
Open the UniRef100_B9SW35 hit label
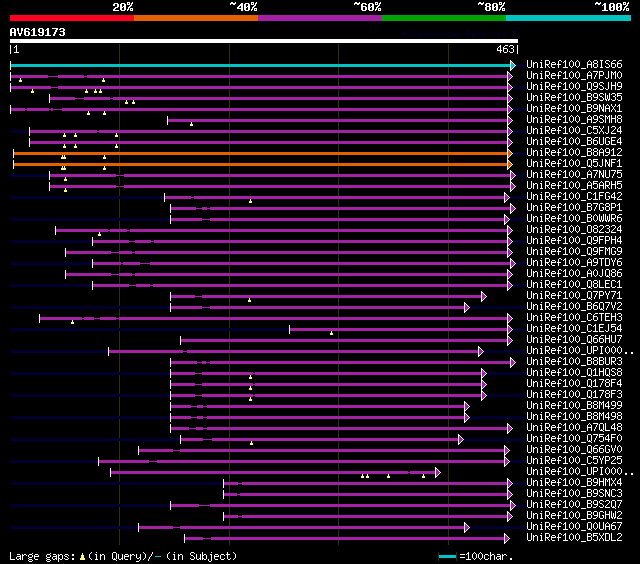[x=574, y=98]
